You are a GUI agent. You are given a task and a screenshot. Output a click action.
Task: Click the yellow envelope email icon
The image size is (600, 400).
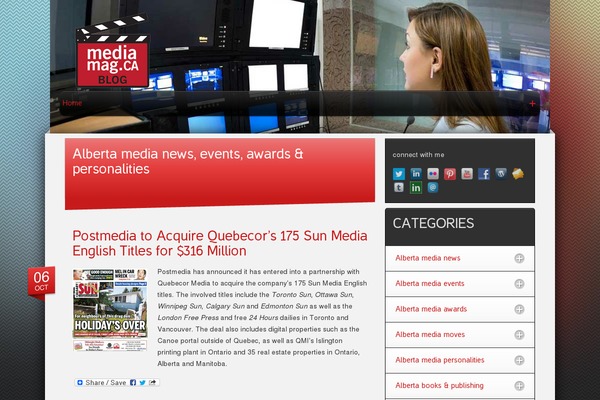518,174
